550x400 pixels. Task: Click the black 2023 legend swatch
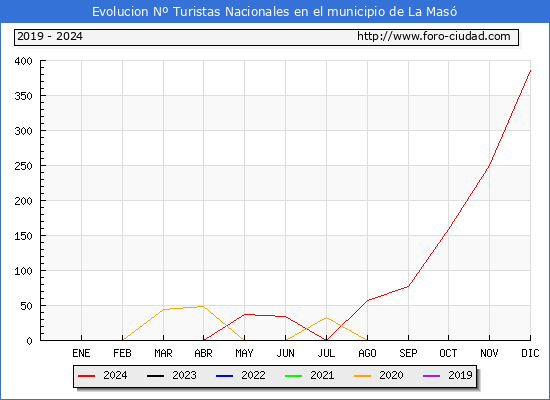coord(155,376)
